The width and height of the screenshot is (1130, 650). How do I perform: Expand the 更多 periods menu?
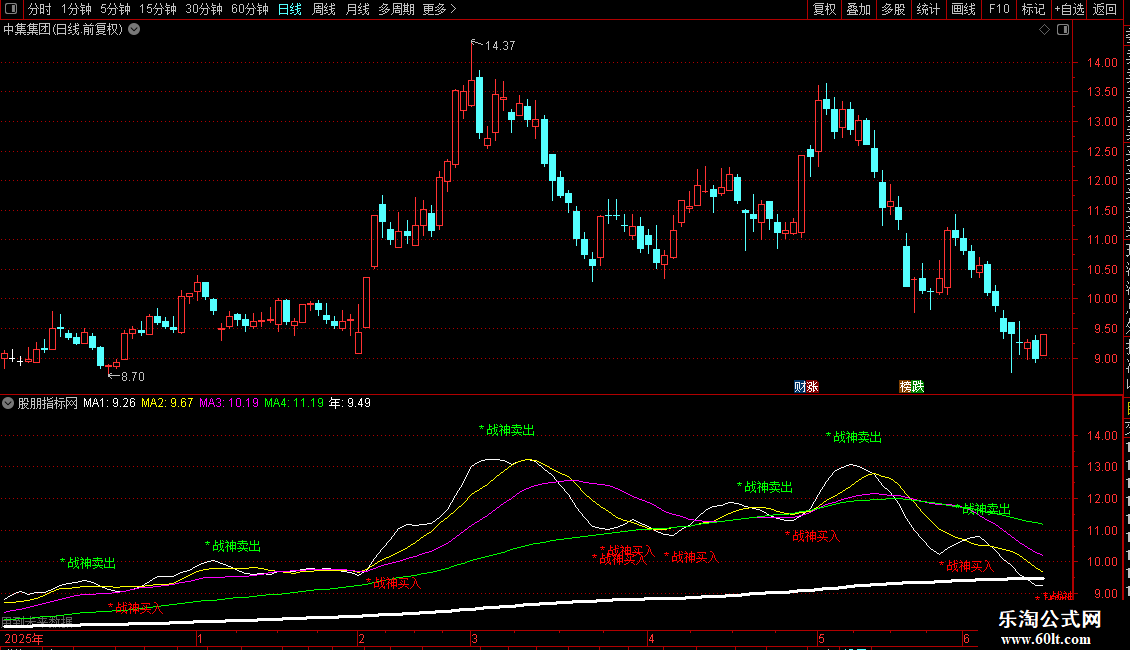(x=440, y=9)
